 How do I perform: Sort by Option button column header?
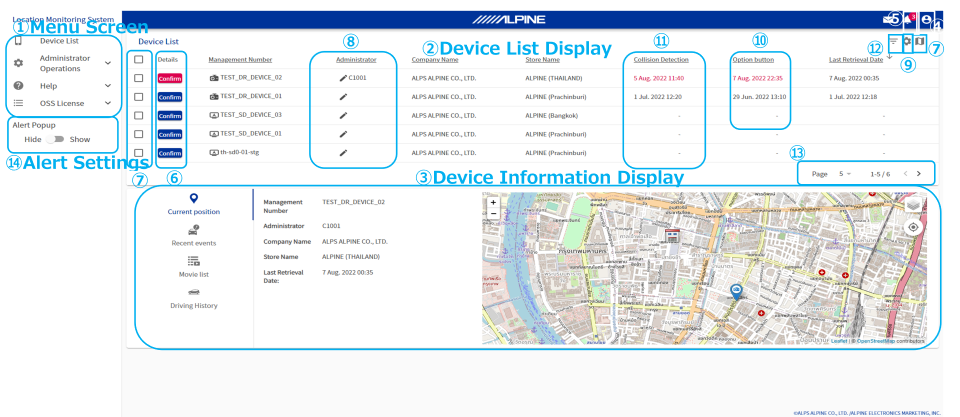point(753,59)
